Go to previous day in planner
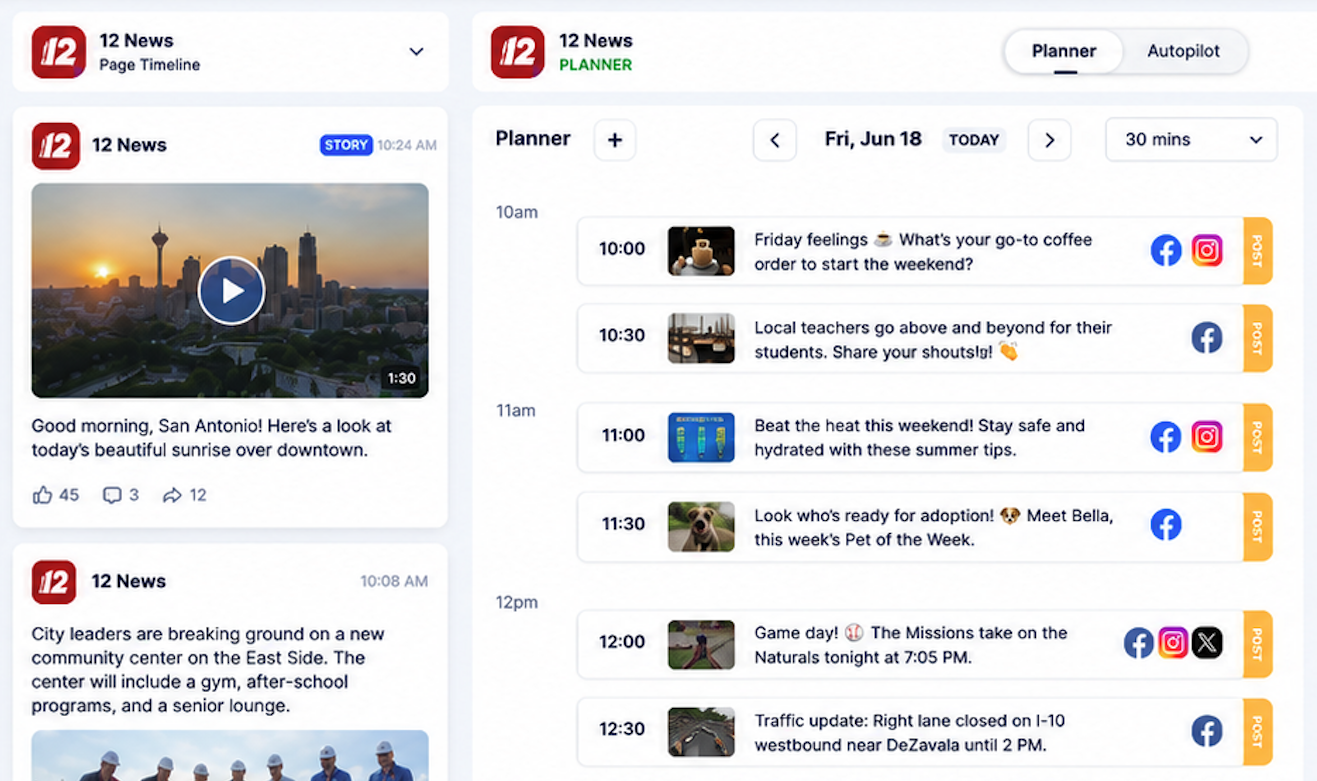1317x781 pixels. point(775,140)
